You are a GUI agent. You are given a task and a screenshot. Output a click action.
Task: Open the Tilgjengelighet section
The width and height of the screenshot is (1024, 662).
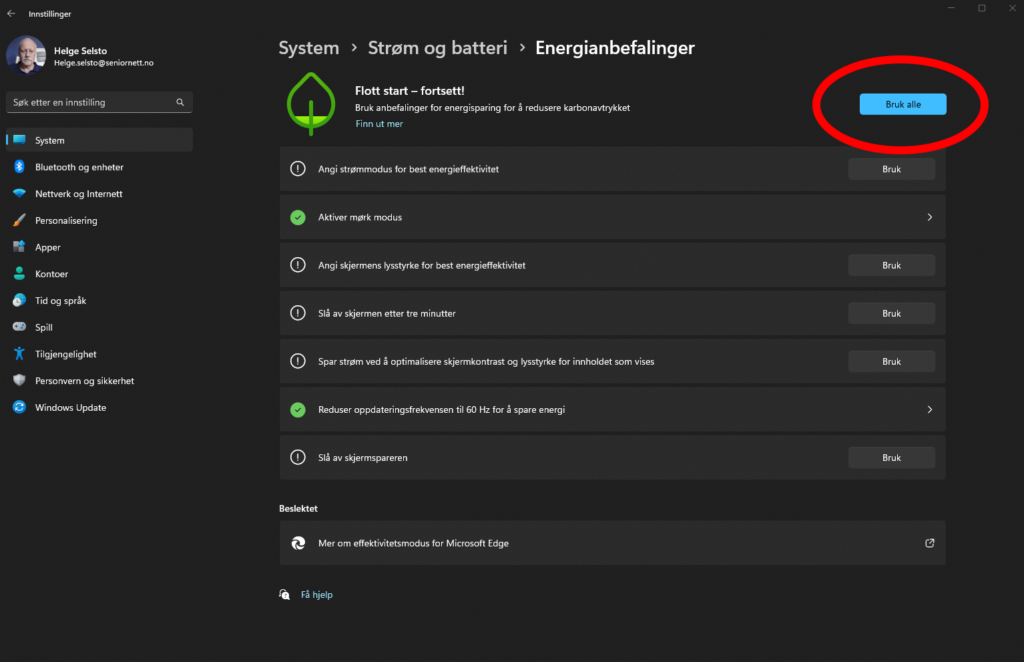pos(65,354)
